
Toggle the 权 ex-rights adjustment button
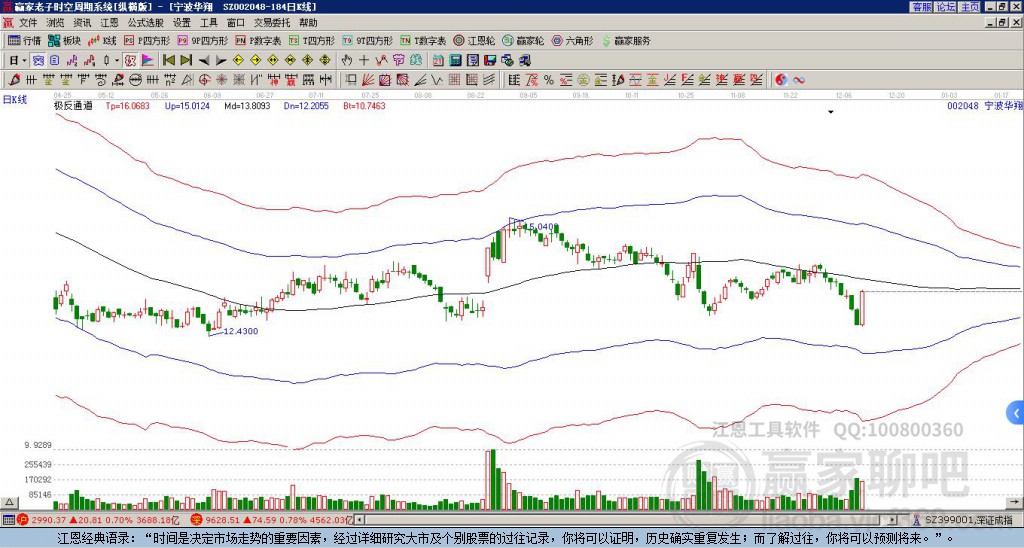(130, 61)
